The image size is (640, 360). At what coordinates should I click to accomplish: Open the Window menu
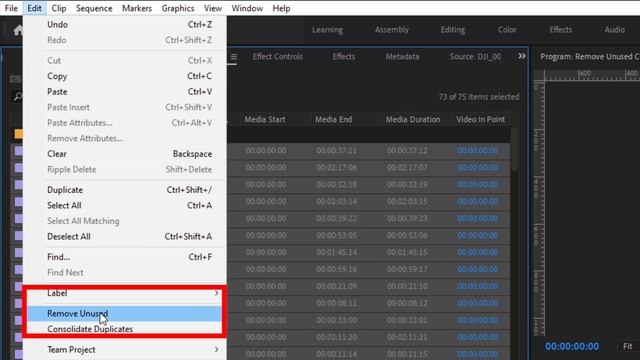pyautogui.click(x=247, y=8)
